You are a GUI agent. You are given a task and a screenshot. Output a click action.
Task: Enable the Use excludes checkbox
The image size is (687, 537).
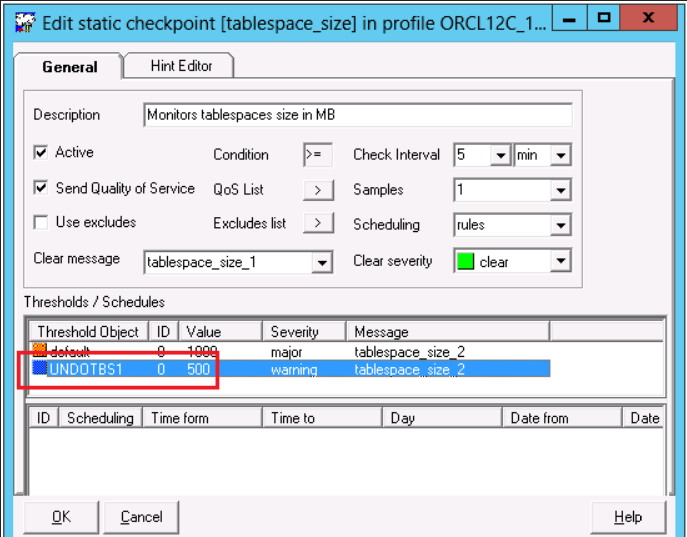tap(41, 222)
